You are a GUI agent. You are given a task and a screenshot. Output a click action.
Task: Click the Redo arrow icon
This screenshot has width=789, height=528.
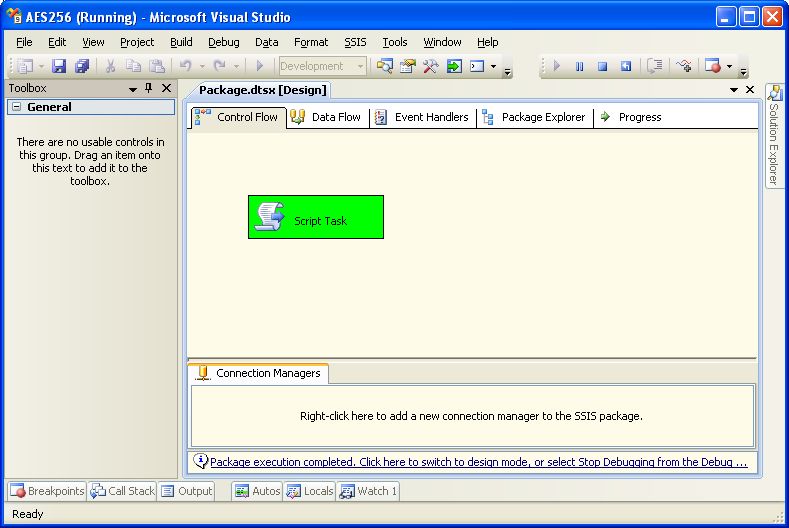tap(219, 66)
